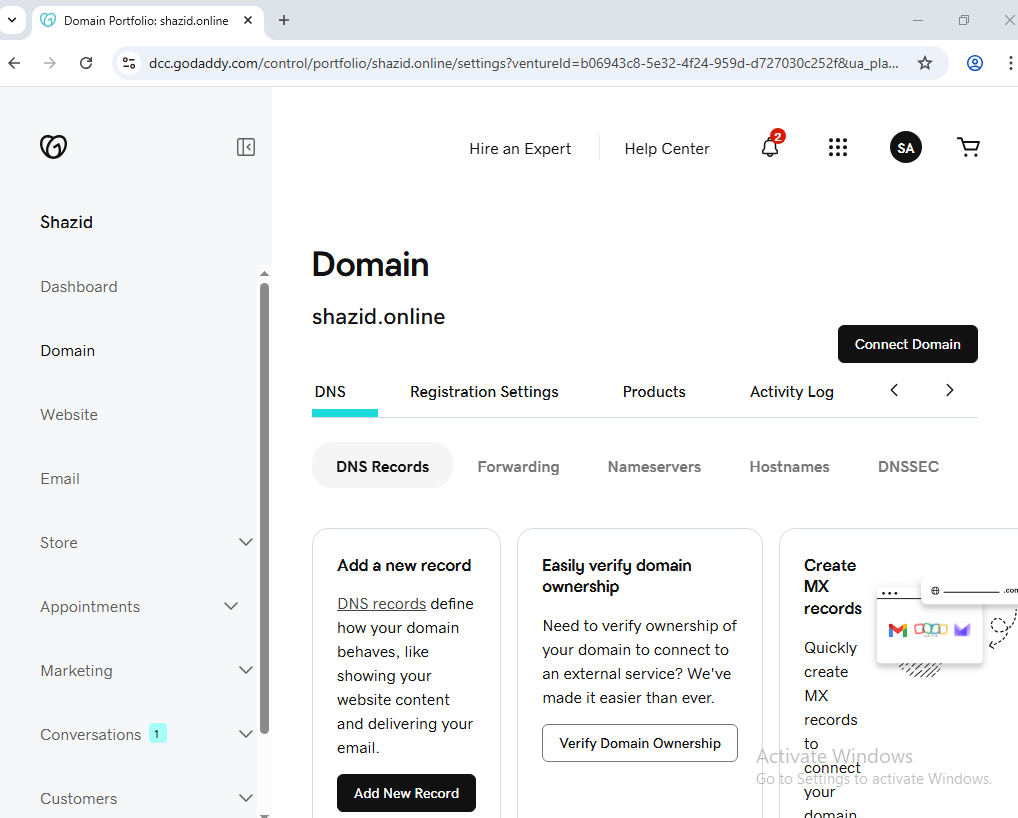Select the DNSSEC sub-tab
Viewport: 1018px width, 818px height.
(x=908, y=467)
